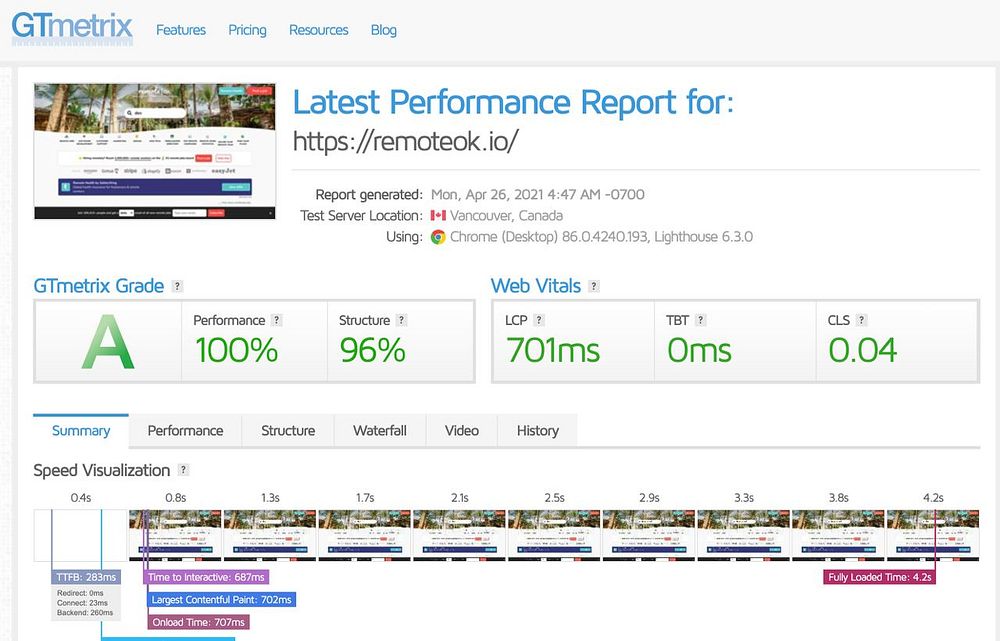Click the Time to Interactive: 687ms marker
Screen dimensions: 1000x641
click(206, 577)
